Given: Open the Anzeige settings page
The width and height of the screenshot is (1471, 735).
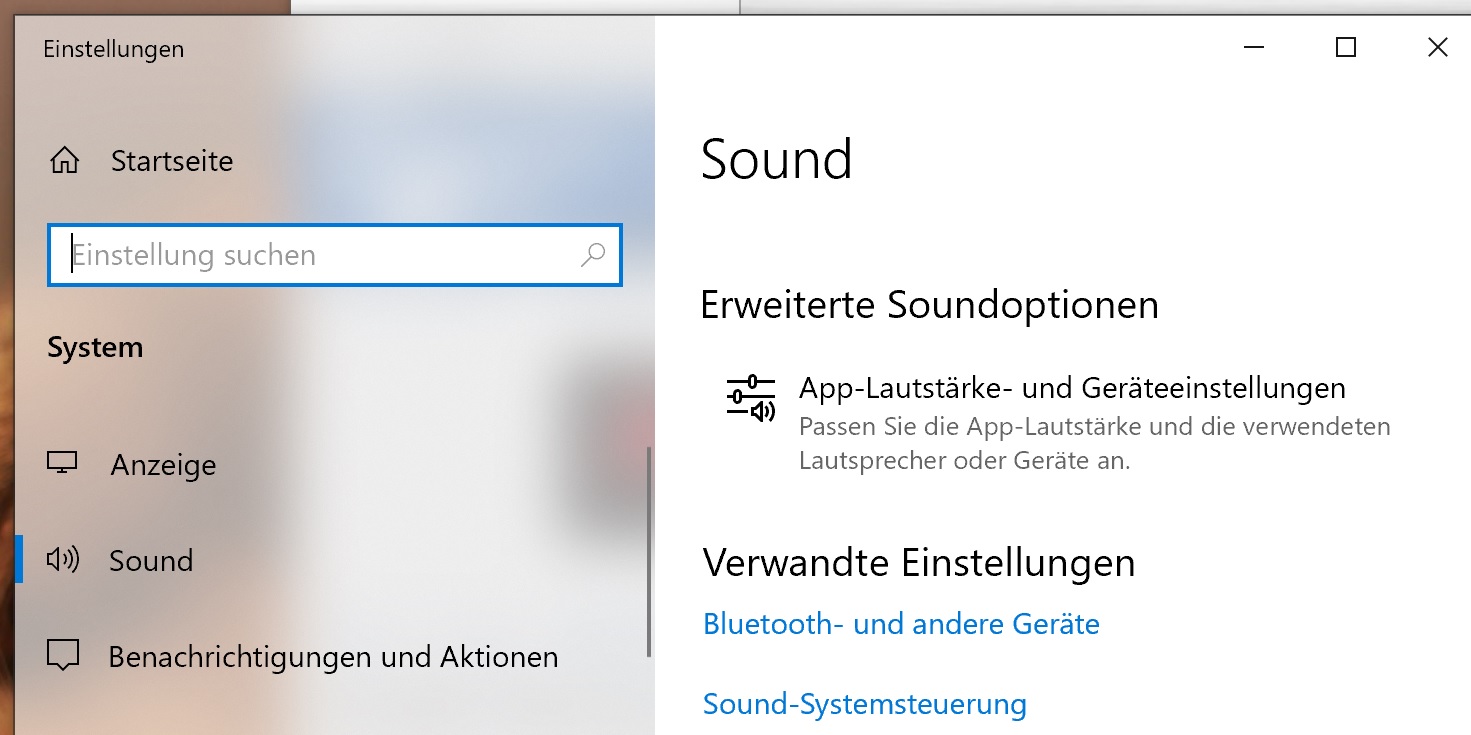Looking at the screenshot, I should 162,463.
